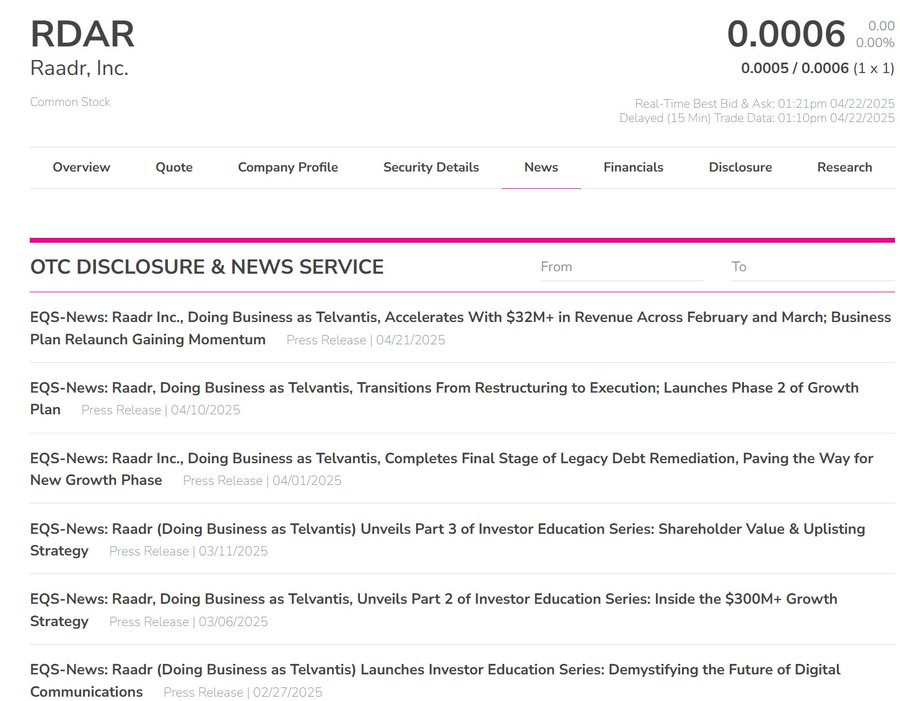Click the To date input field

tap(812, 267)
